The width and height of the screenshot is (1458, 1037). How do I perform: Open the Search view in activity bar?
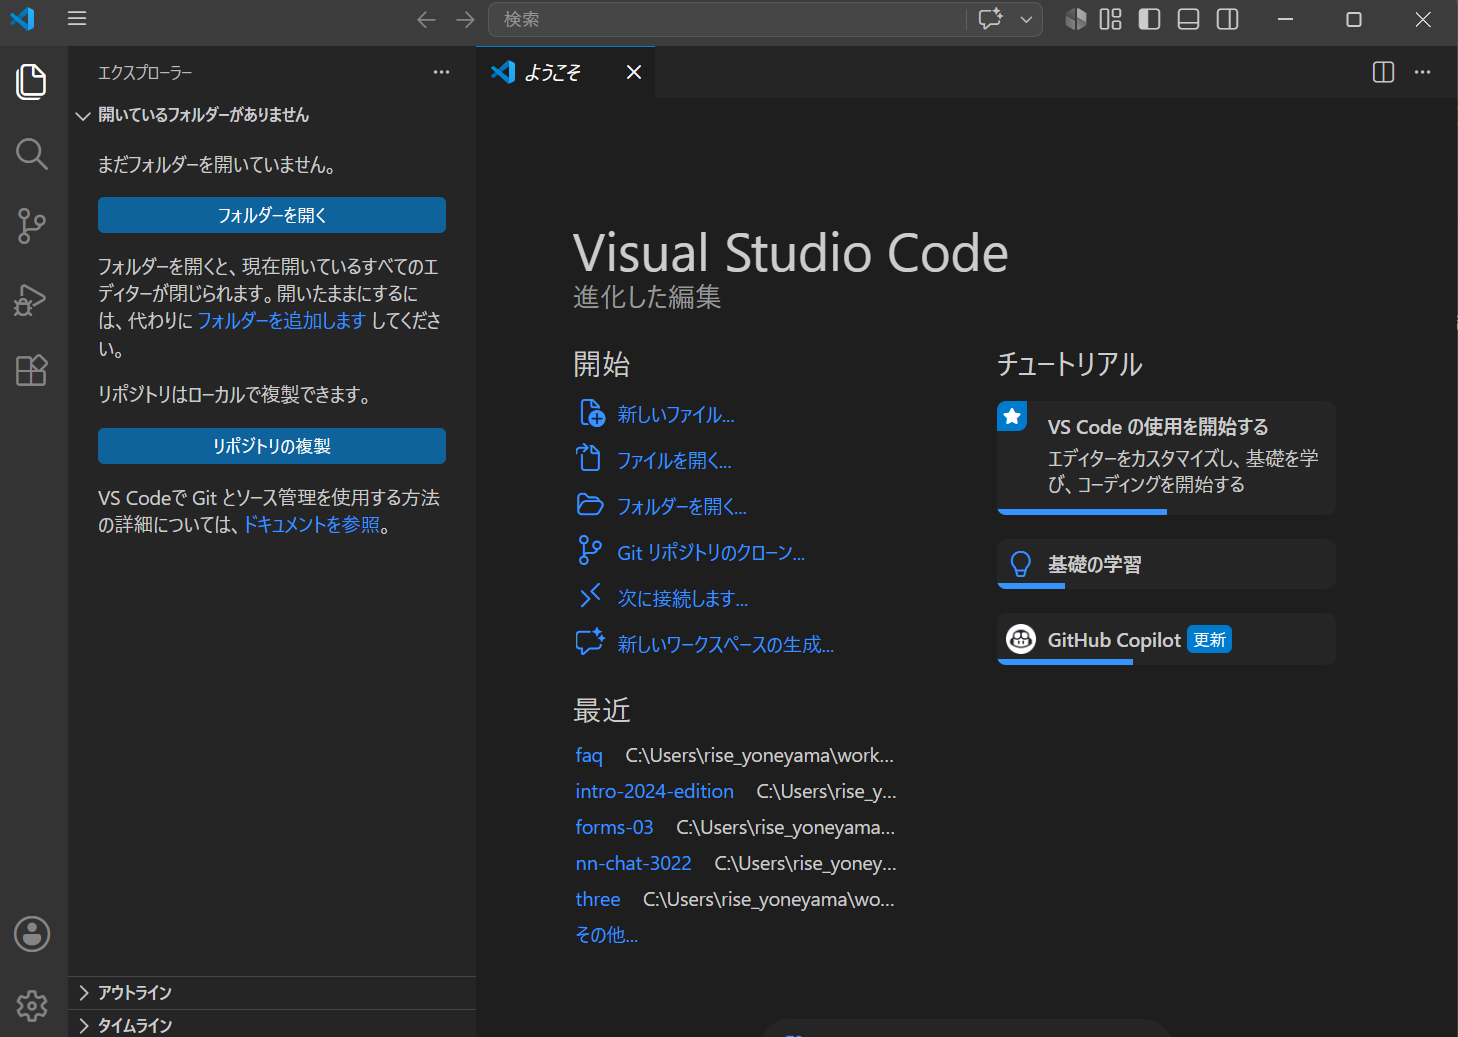(x=32, y=154)
